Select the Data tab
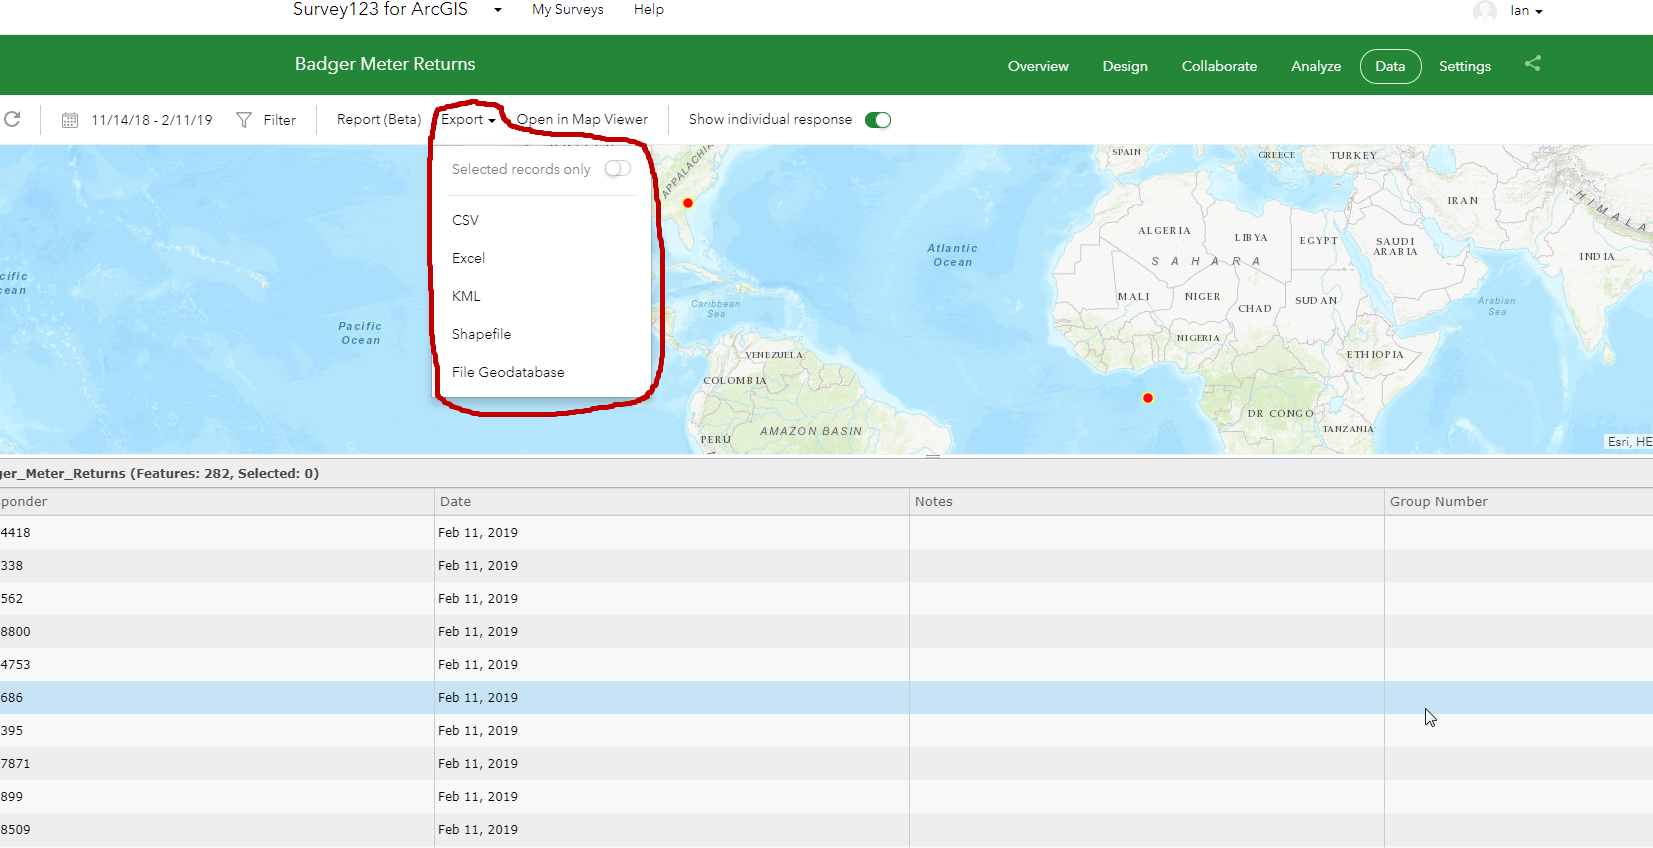 click(1390, 66)
